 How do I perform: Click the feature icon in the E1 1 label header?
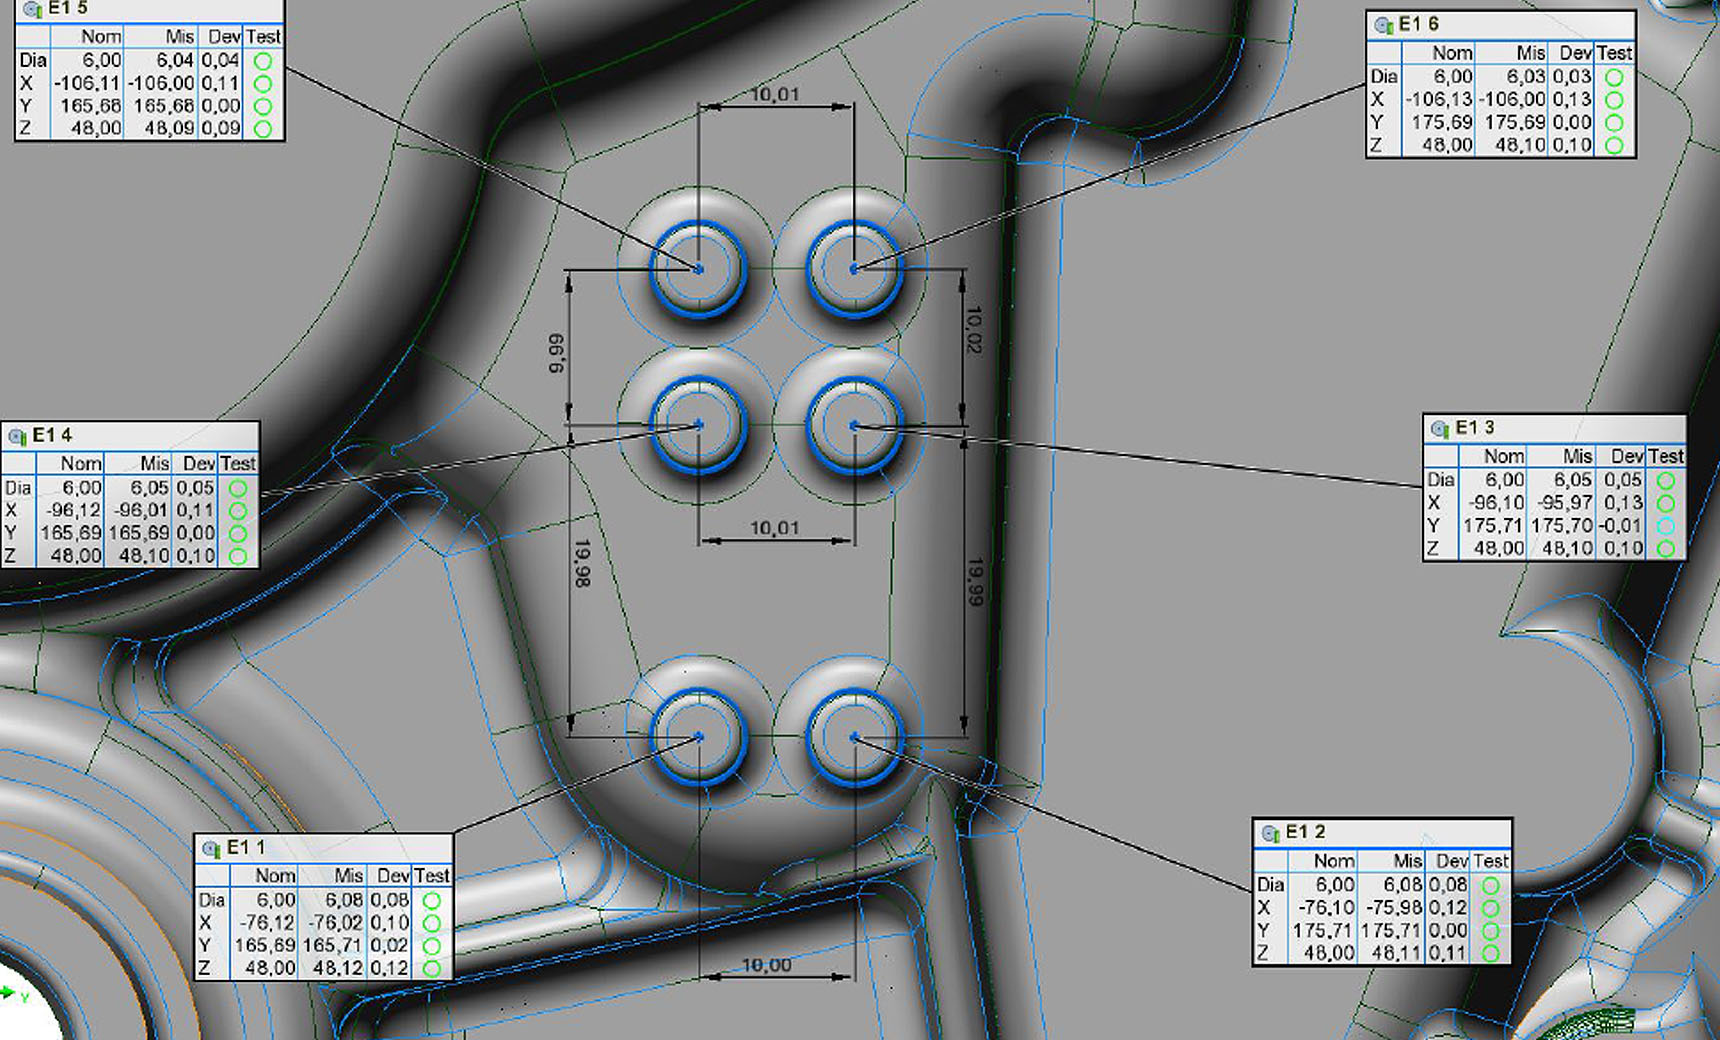point(211,849)
